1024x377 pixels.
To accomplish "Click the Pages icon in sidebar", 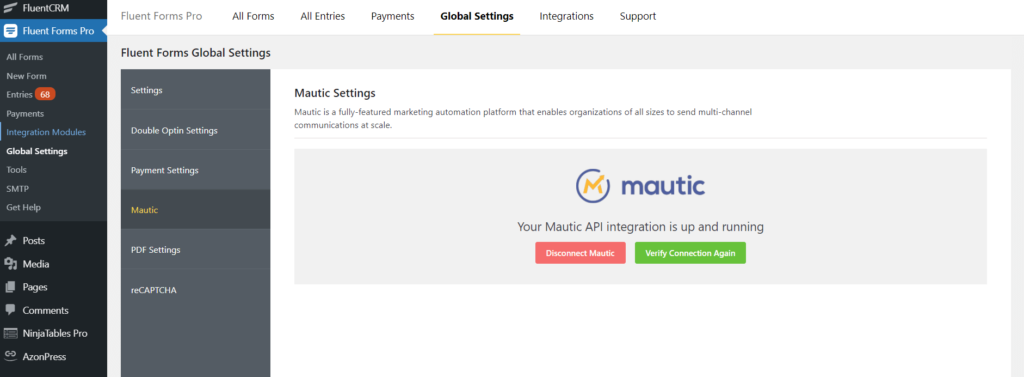I will pos(10,287).
